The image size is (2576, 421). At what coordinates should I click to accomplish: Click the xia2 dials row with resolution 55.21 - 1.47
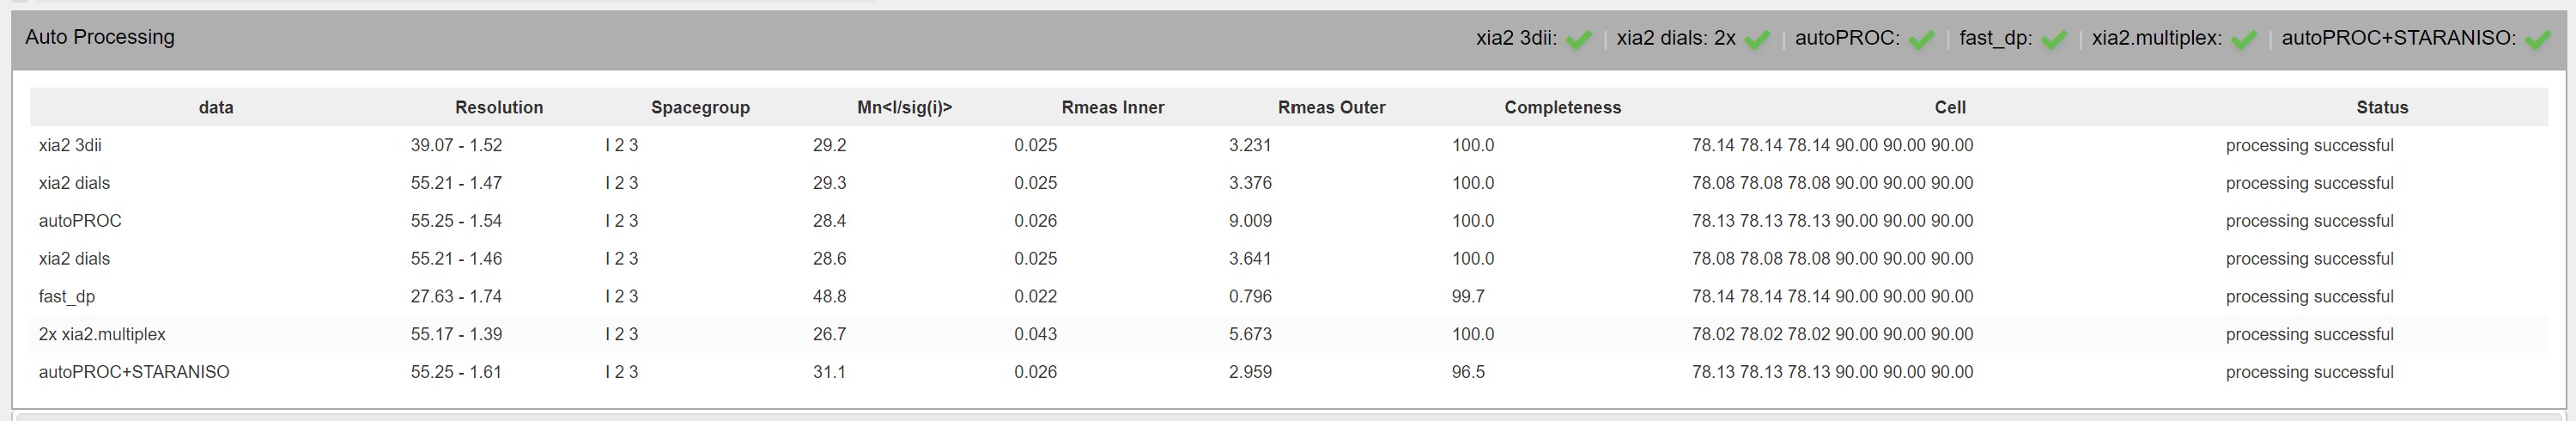tap(1288, 183)
